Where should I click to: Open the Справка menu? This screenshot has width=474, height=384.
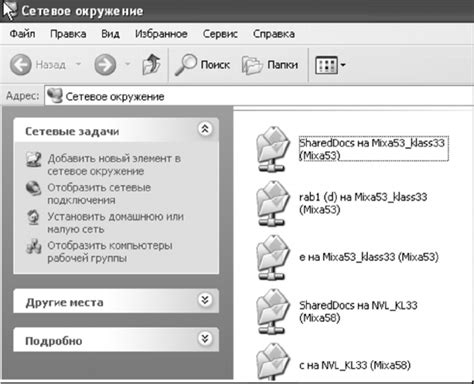point(274,34)
